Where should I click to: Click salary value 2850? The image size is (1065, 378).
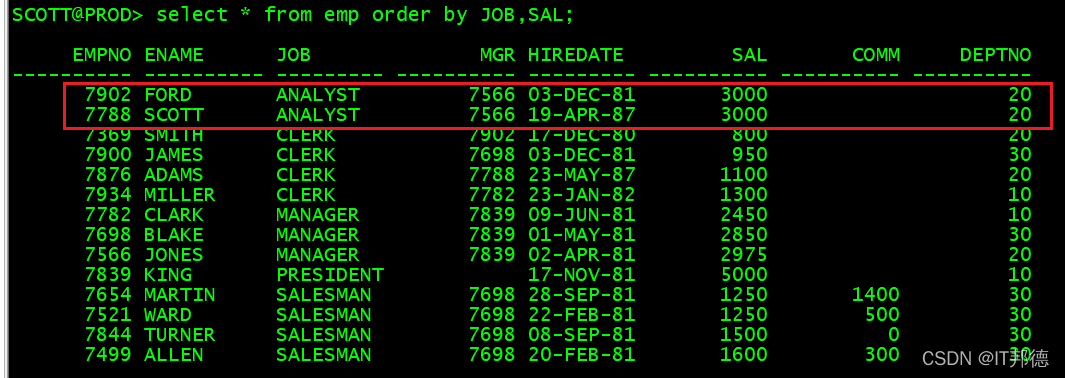coord(744,235)
